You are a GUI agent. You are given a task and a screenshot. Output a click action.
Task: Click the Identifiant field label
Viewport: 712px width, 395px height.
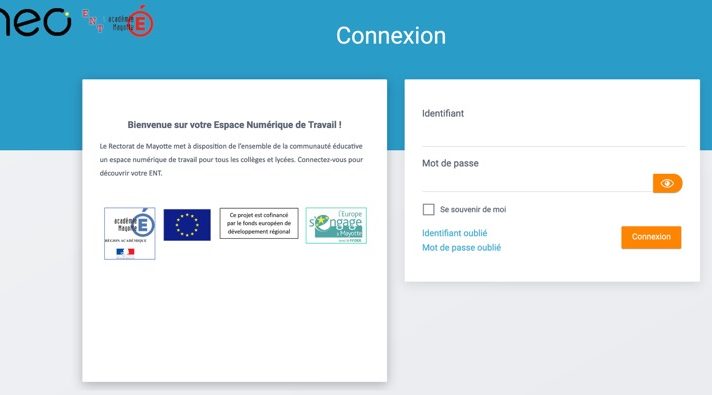[443, 114]
